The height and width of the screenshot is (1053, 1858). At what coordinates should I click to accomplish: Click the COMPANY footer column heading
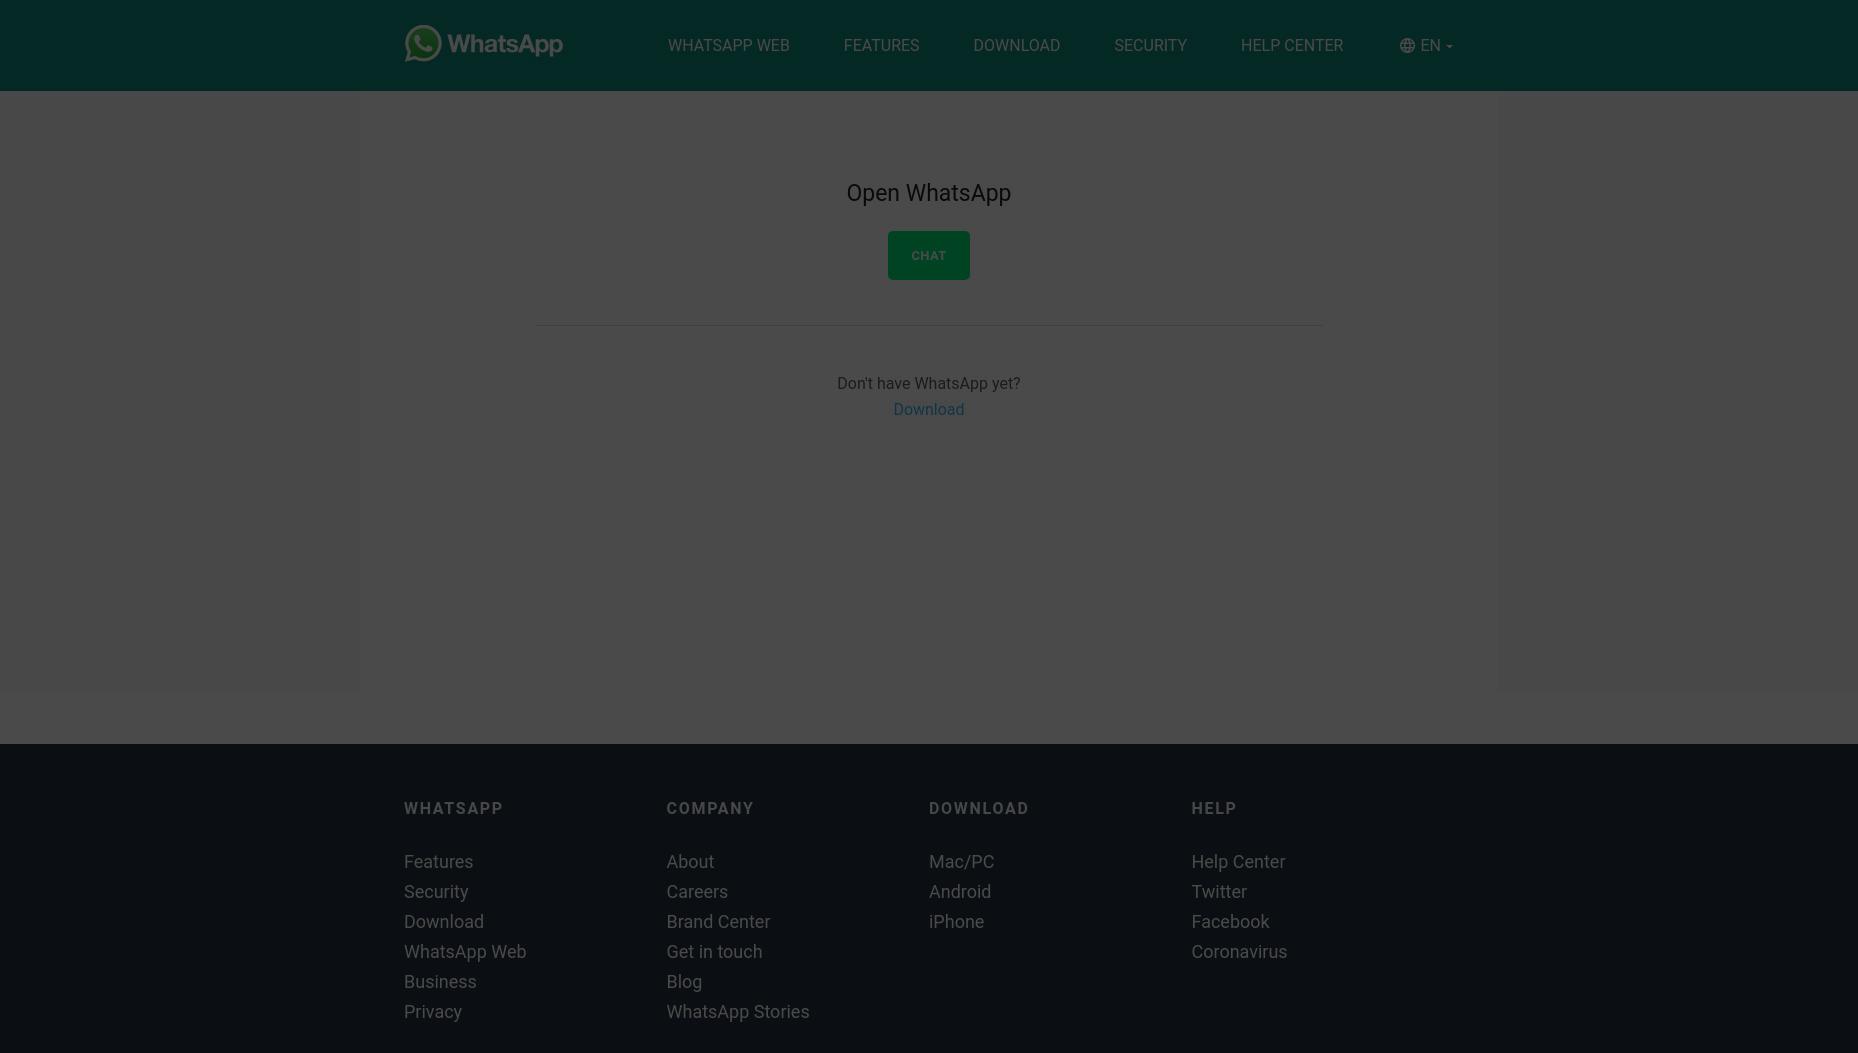[710, 808]
